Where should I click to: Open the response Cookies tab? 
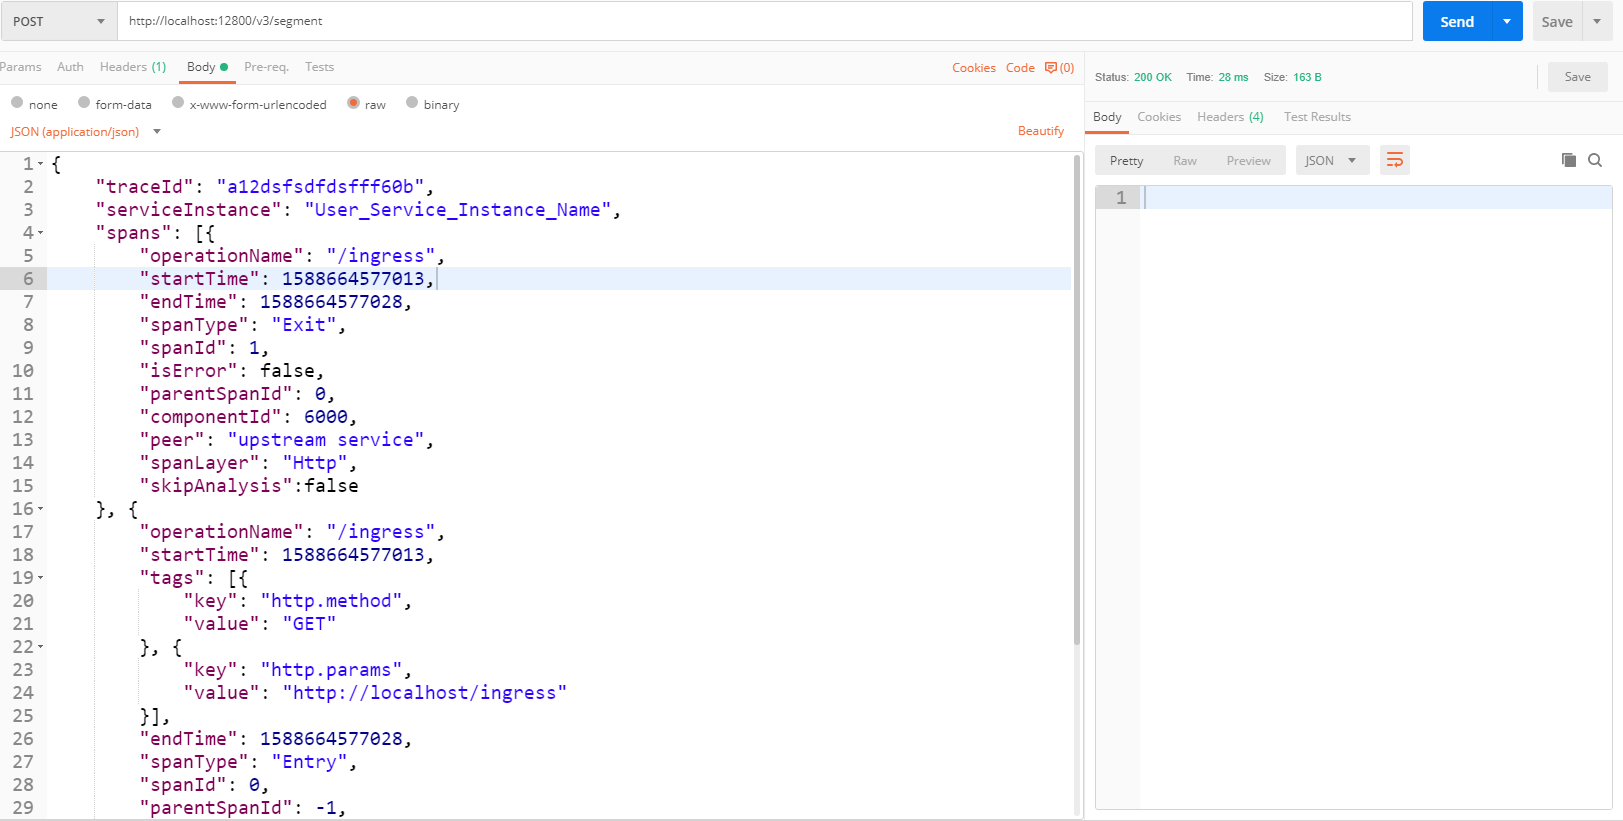[1159, 117]
